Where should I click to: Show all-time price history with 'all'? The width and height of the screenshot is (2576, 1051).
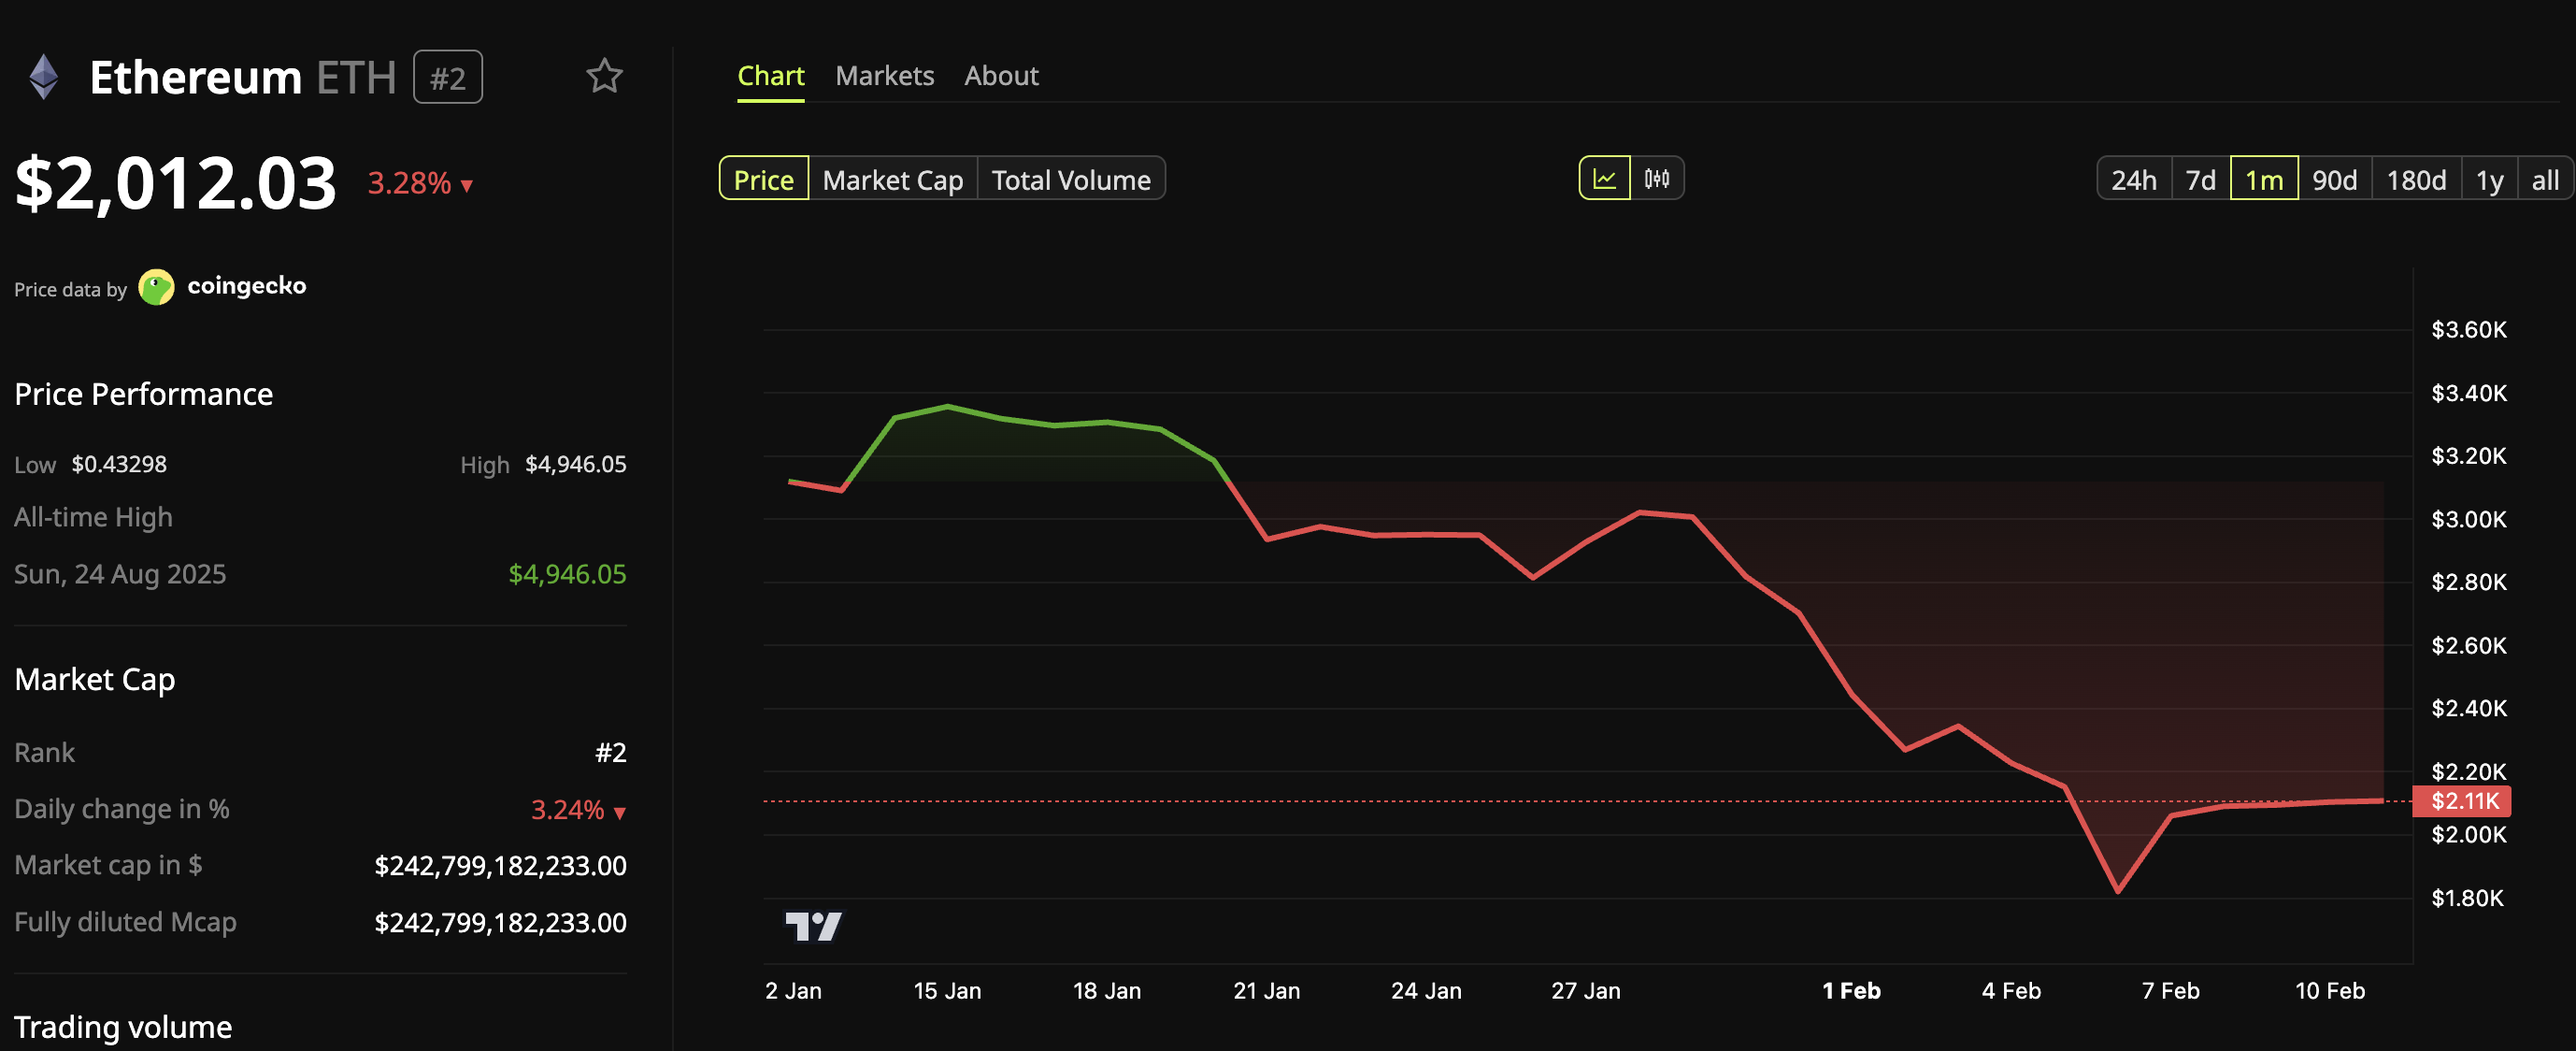click(x=2545, y=179)
